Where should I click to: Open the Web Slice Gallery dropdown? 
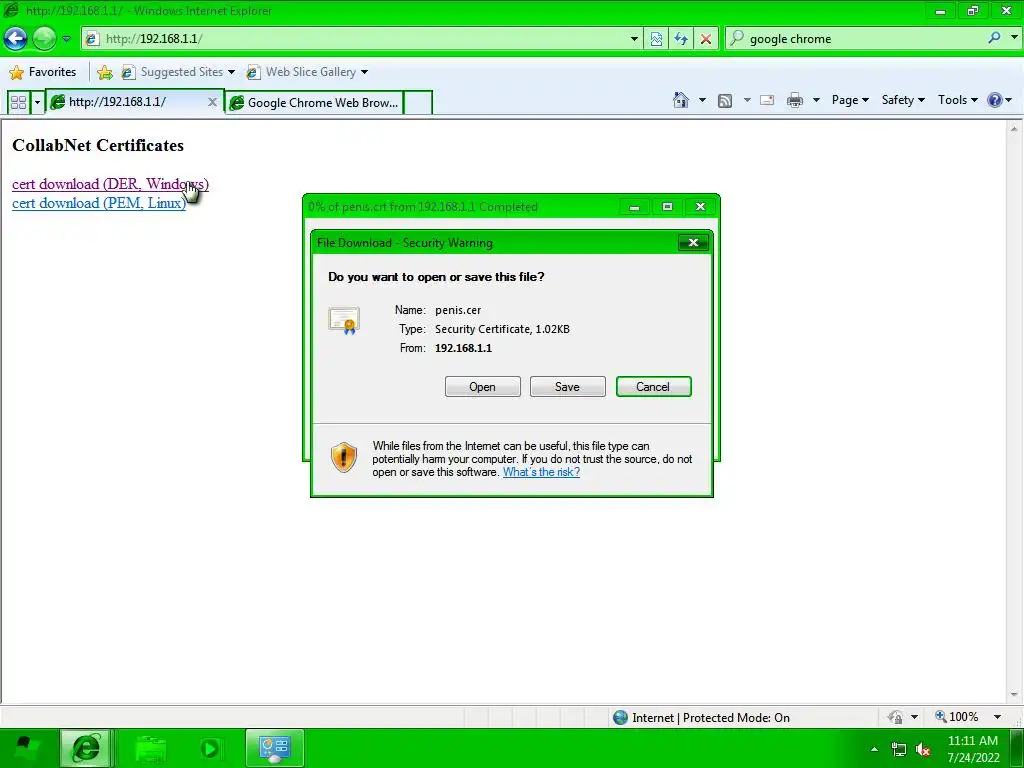[x=307, y=72]
